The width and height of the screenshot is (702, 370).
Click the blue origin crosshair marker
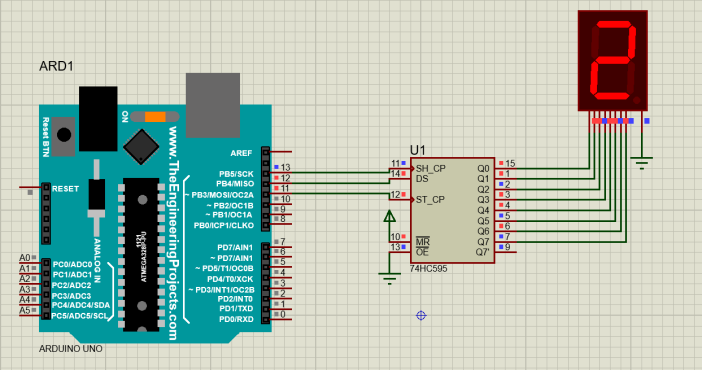click(421, 315)
